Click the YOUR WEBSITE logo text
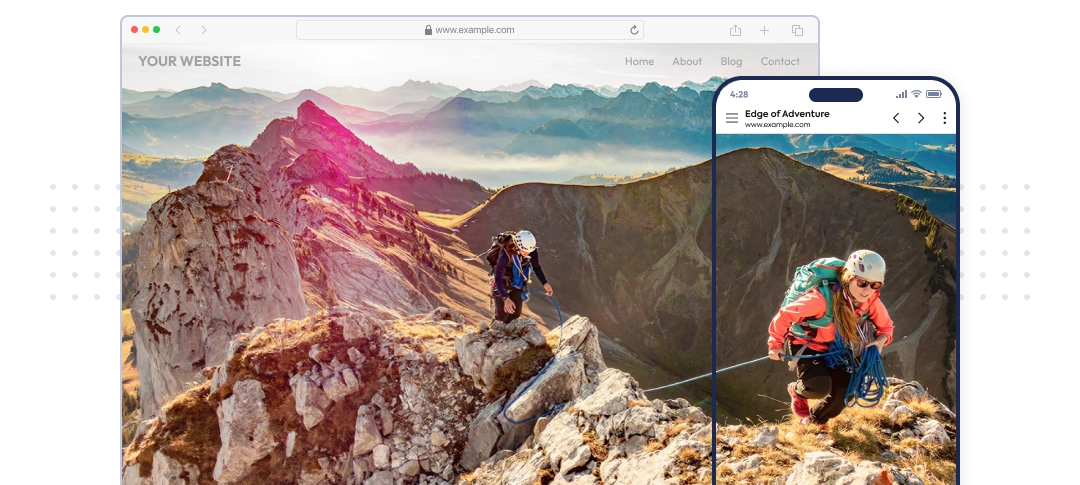Viewport: 1080px width, 485px height. point(189,61)
